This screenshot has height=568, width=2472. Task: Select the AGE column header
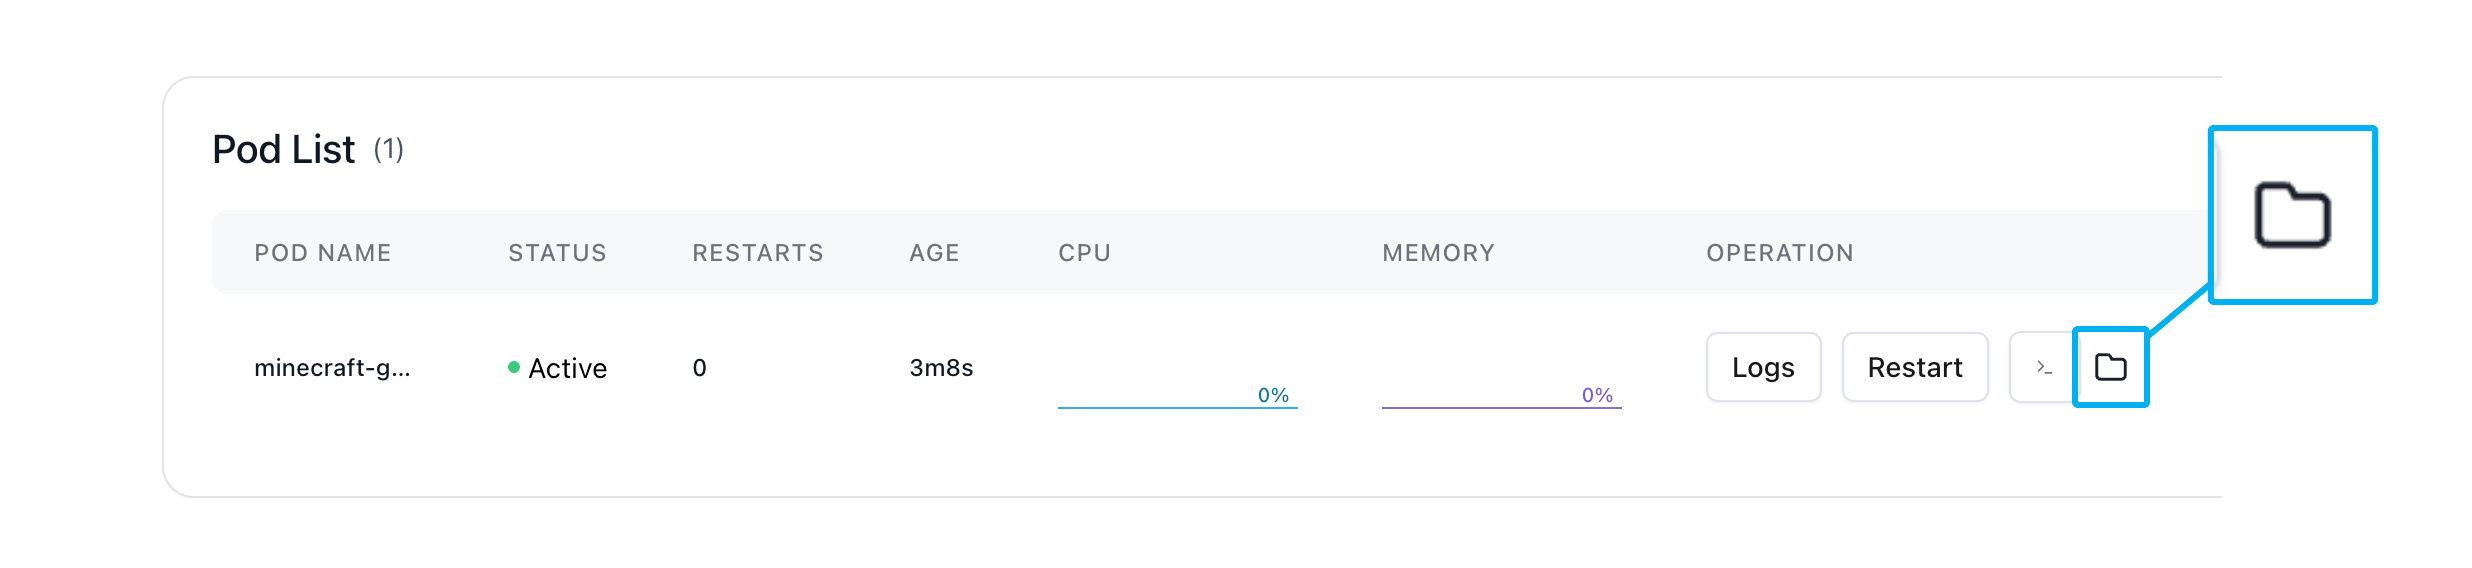coord(934,253)
